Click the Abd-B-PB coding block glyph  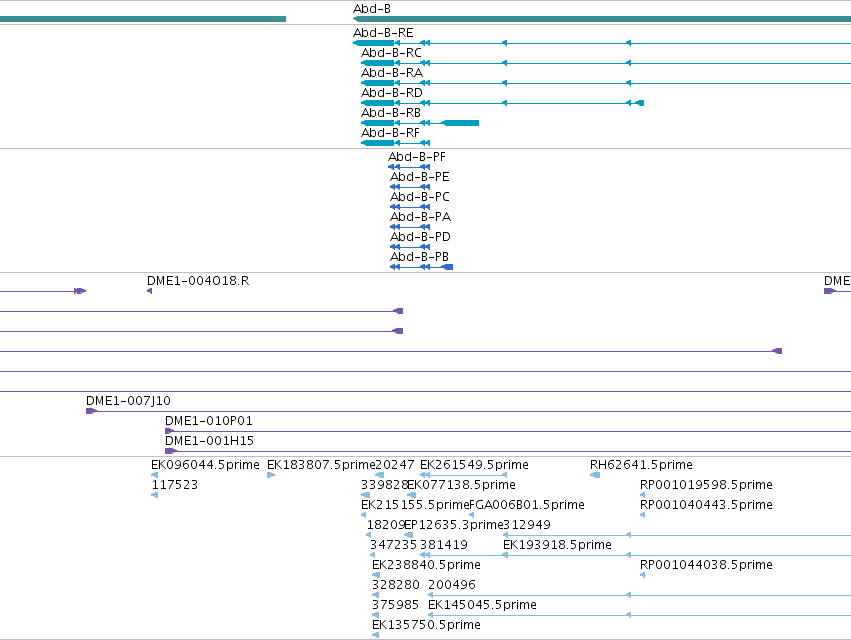coord(447,267)
